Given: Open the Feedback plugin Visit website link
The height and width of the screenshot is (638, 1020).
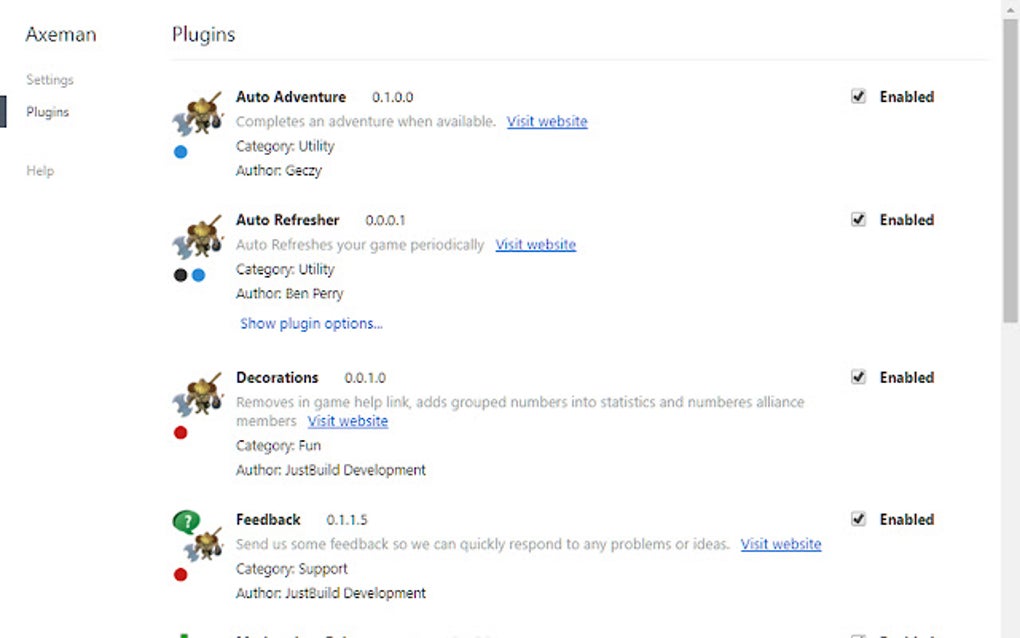Looking at the screenshot, I should pos(781,545).
